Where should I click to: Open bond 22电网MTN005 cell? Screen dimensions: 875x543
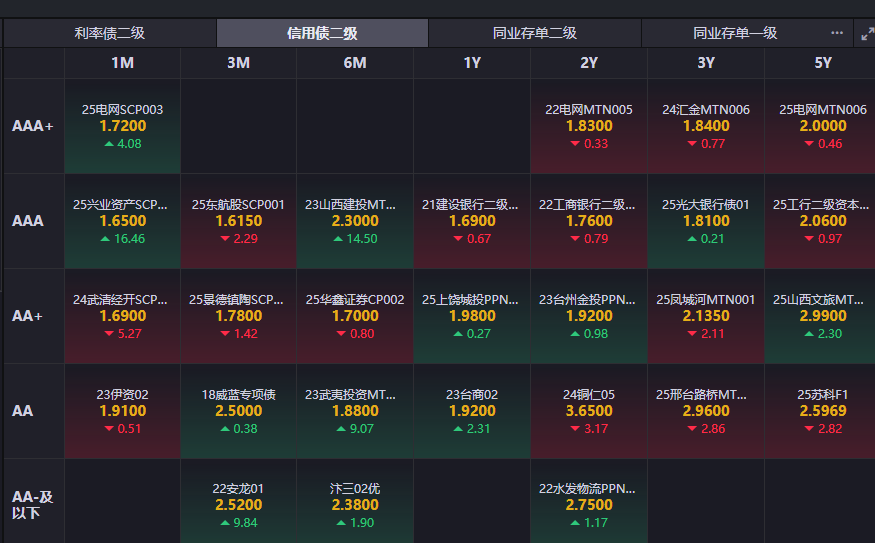click(x=589, y=126)
